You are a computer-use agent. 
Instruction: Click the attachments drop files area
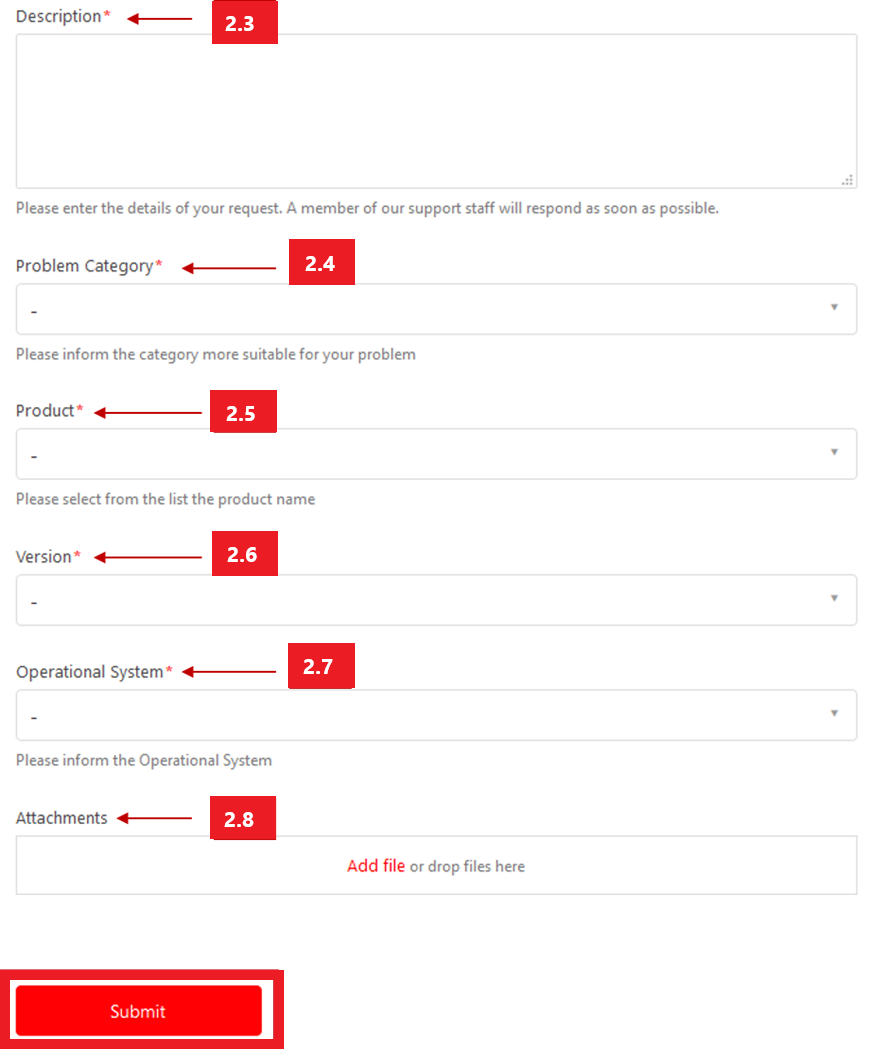click(x=437, y=865)
